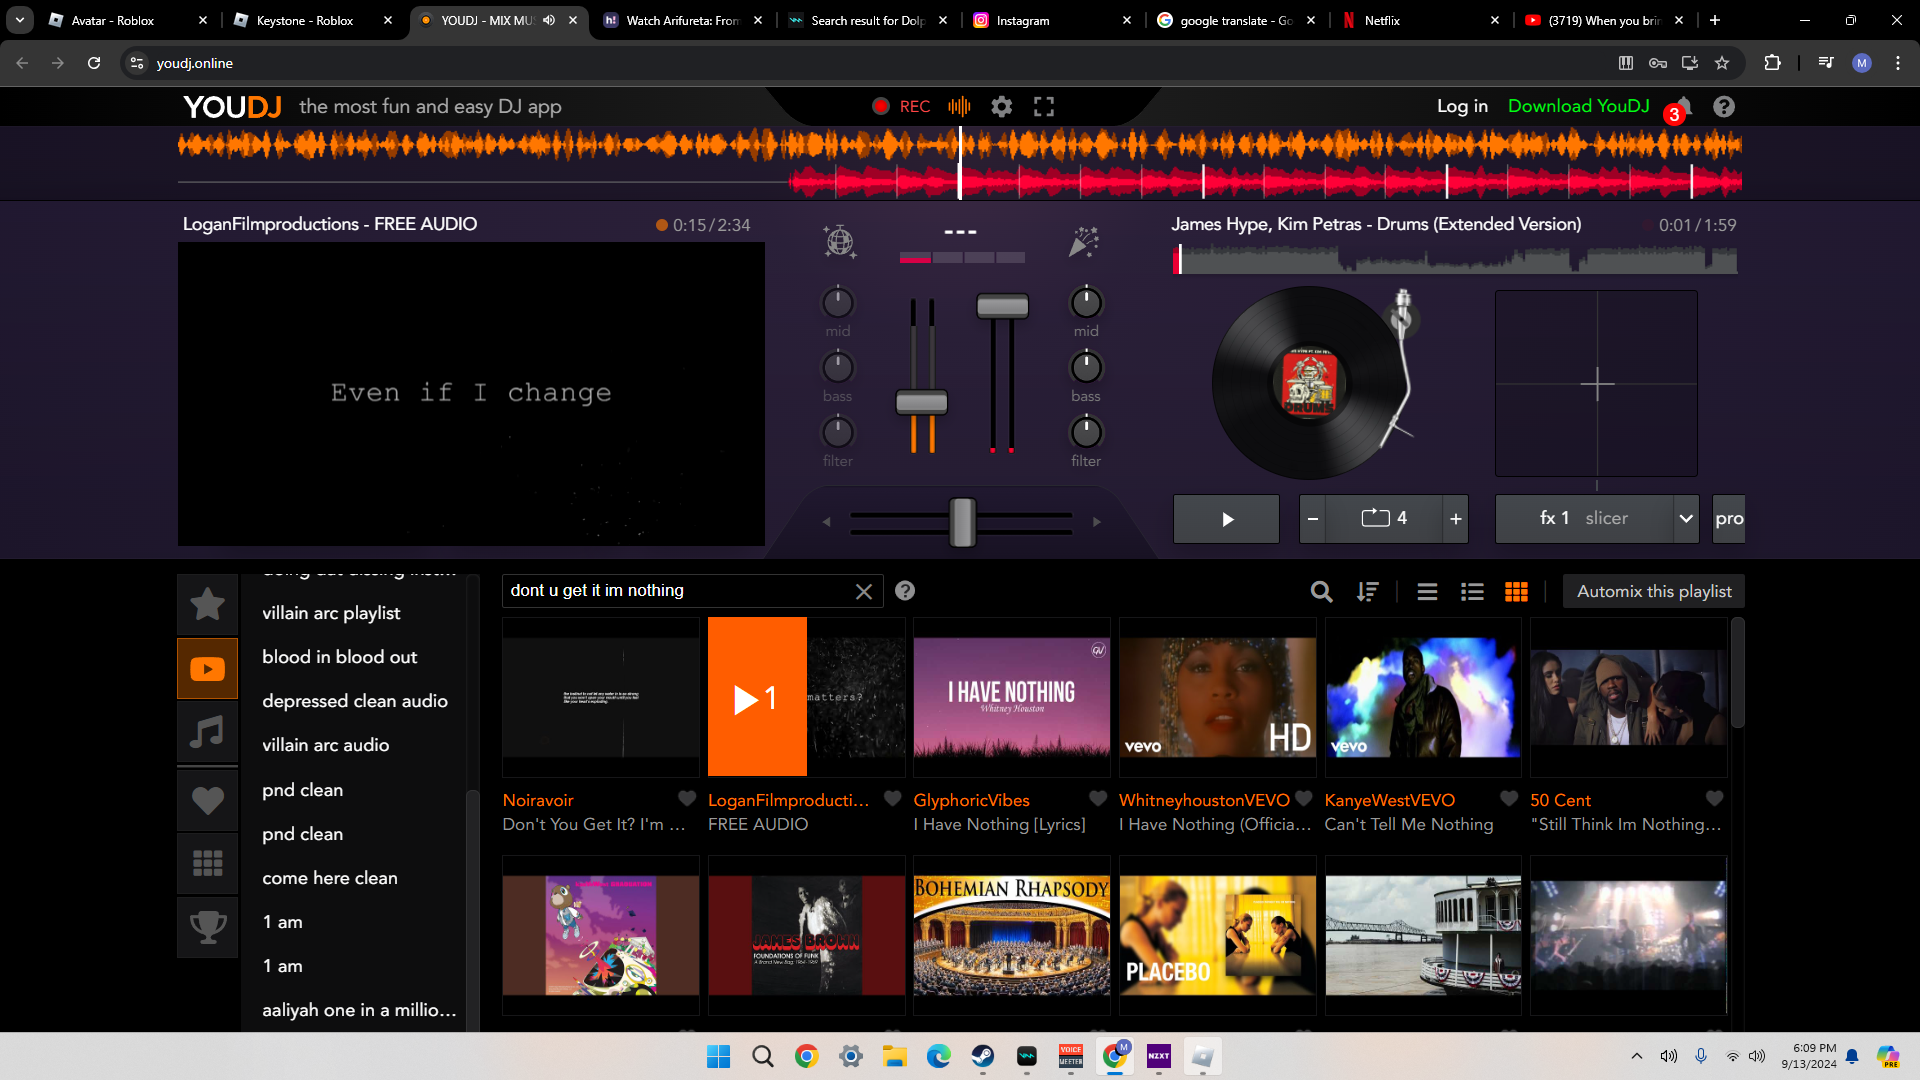Screen dimensions: 1920x1080
Task: Switch to detailed list view
Action: [x=1472, y=592]
